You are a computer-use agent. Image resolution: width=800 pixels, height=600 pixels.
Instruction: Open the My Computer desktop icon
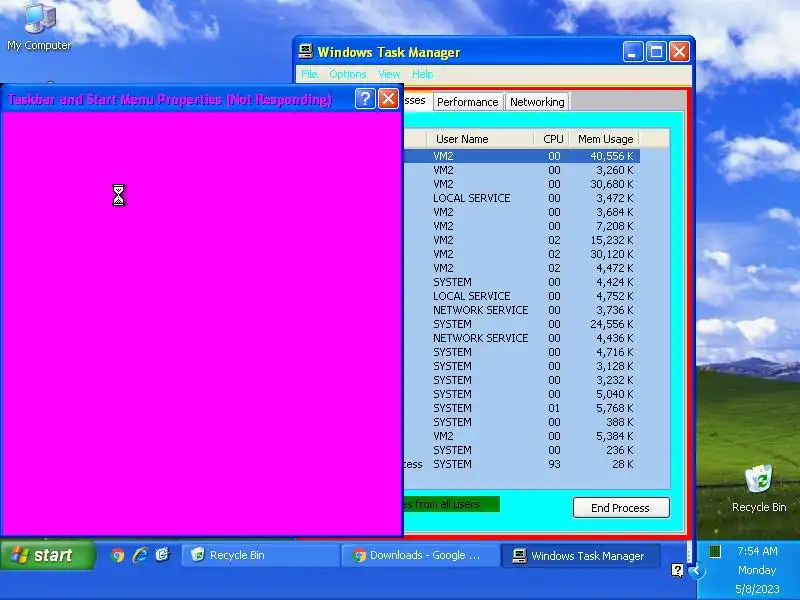pos(39,27)
